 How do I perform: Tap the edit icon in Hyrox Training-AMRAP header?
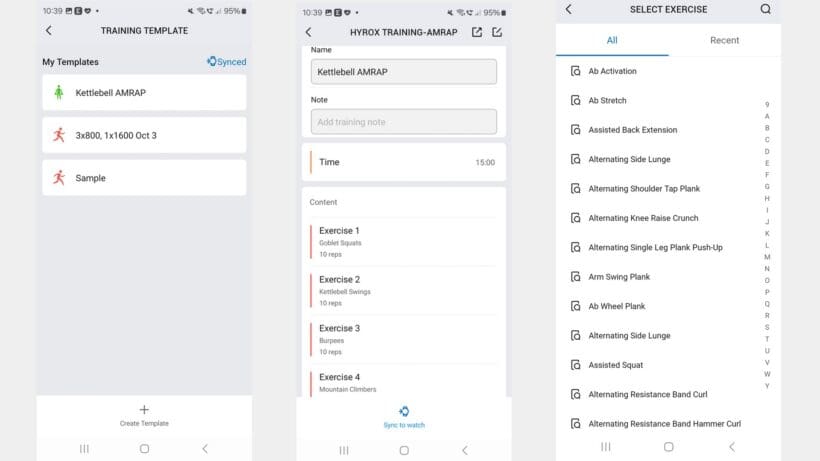click(497, 32)
